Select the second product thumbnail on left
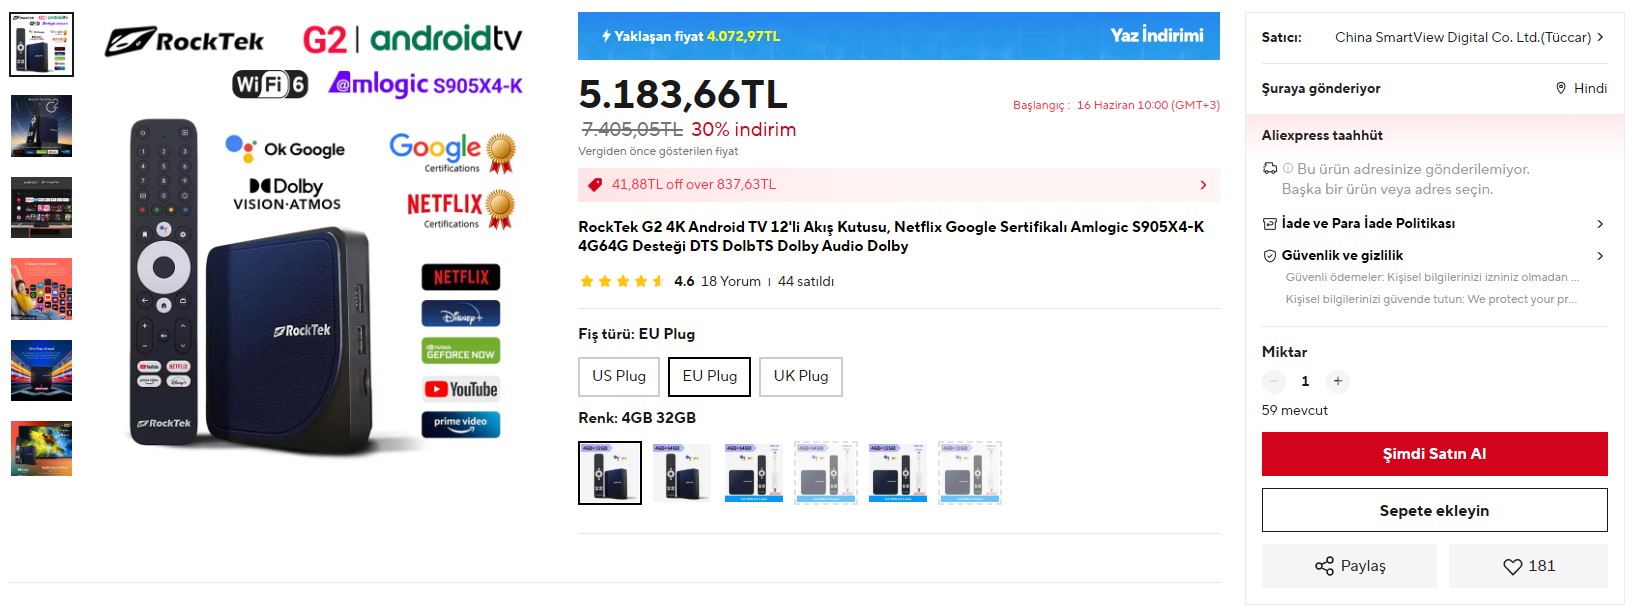The height and width of the screenshot is (609, 1637). 41,126
